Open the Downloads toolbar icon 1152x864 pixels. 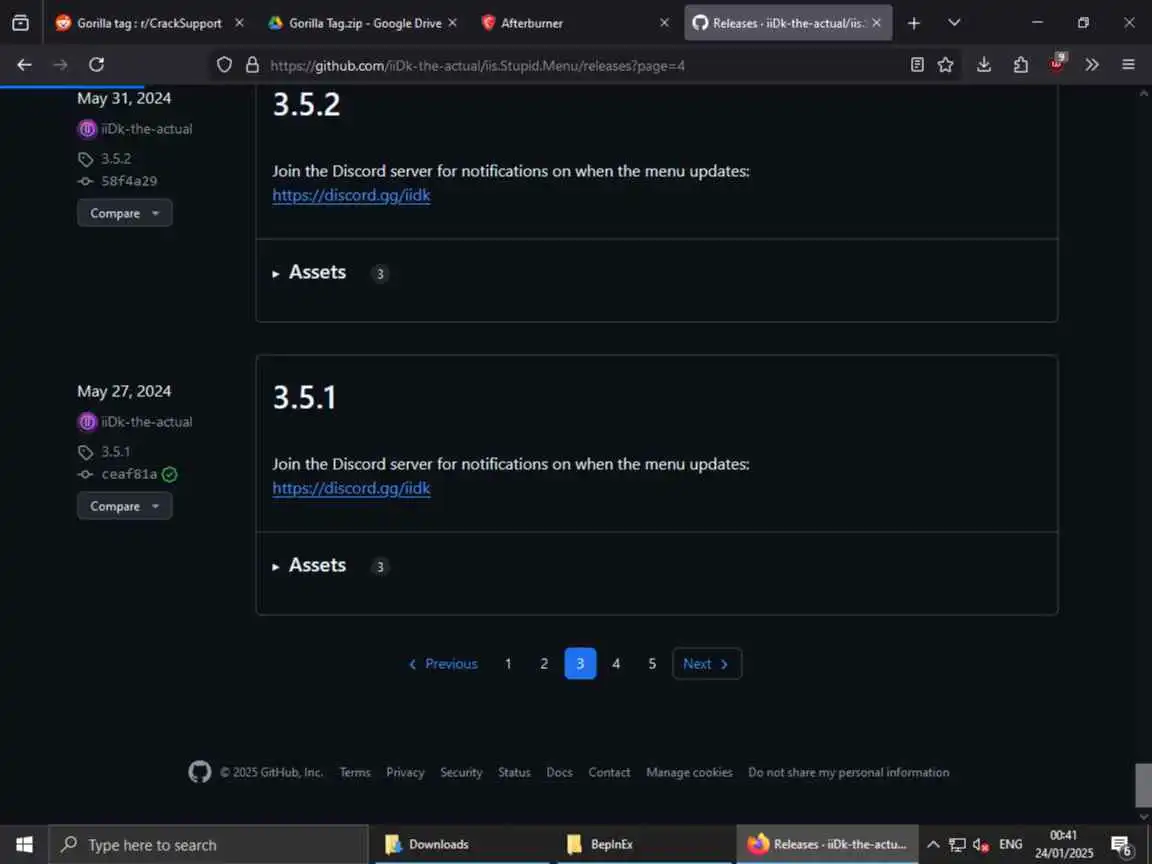point(984,65)
